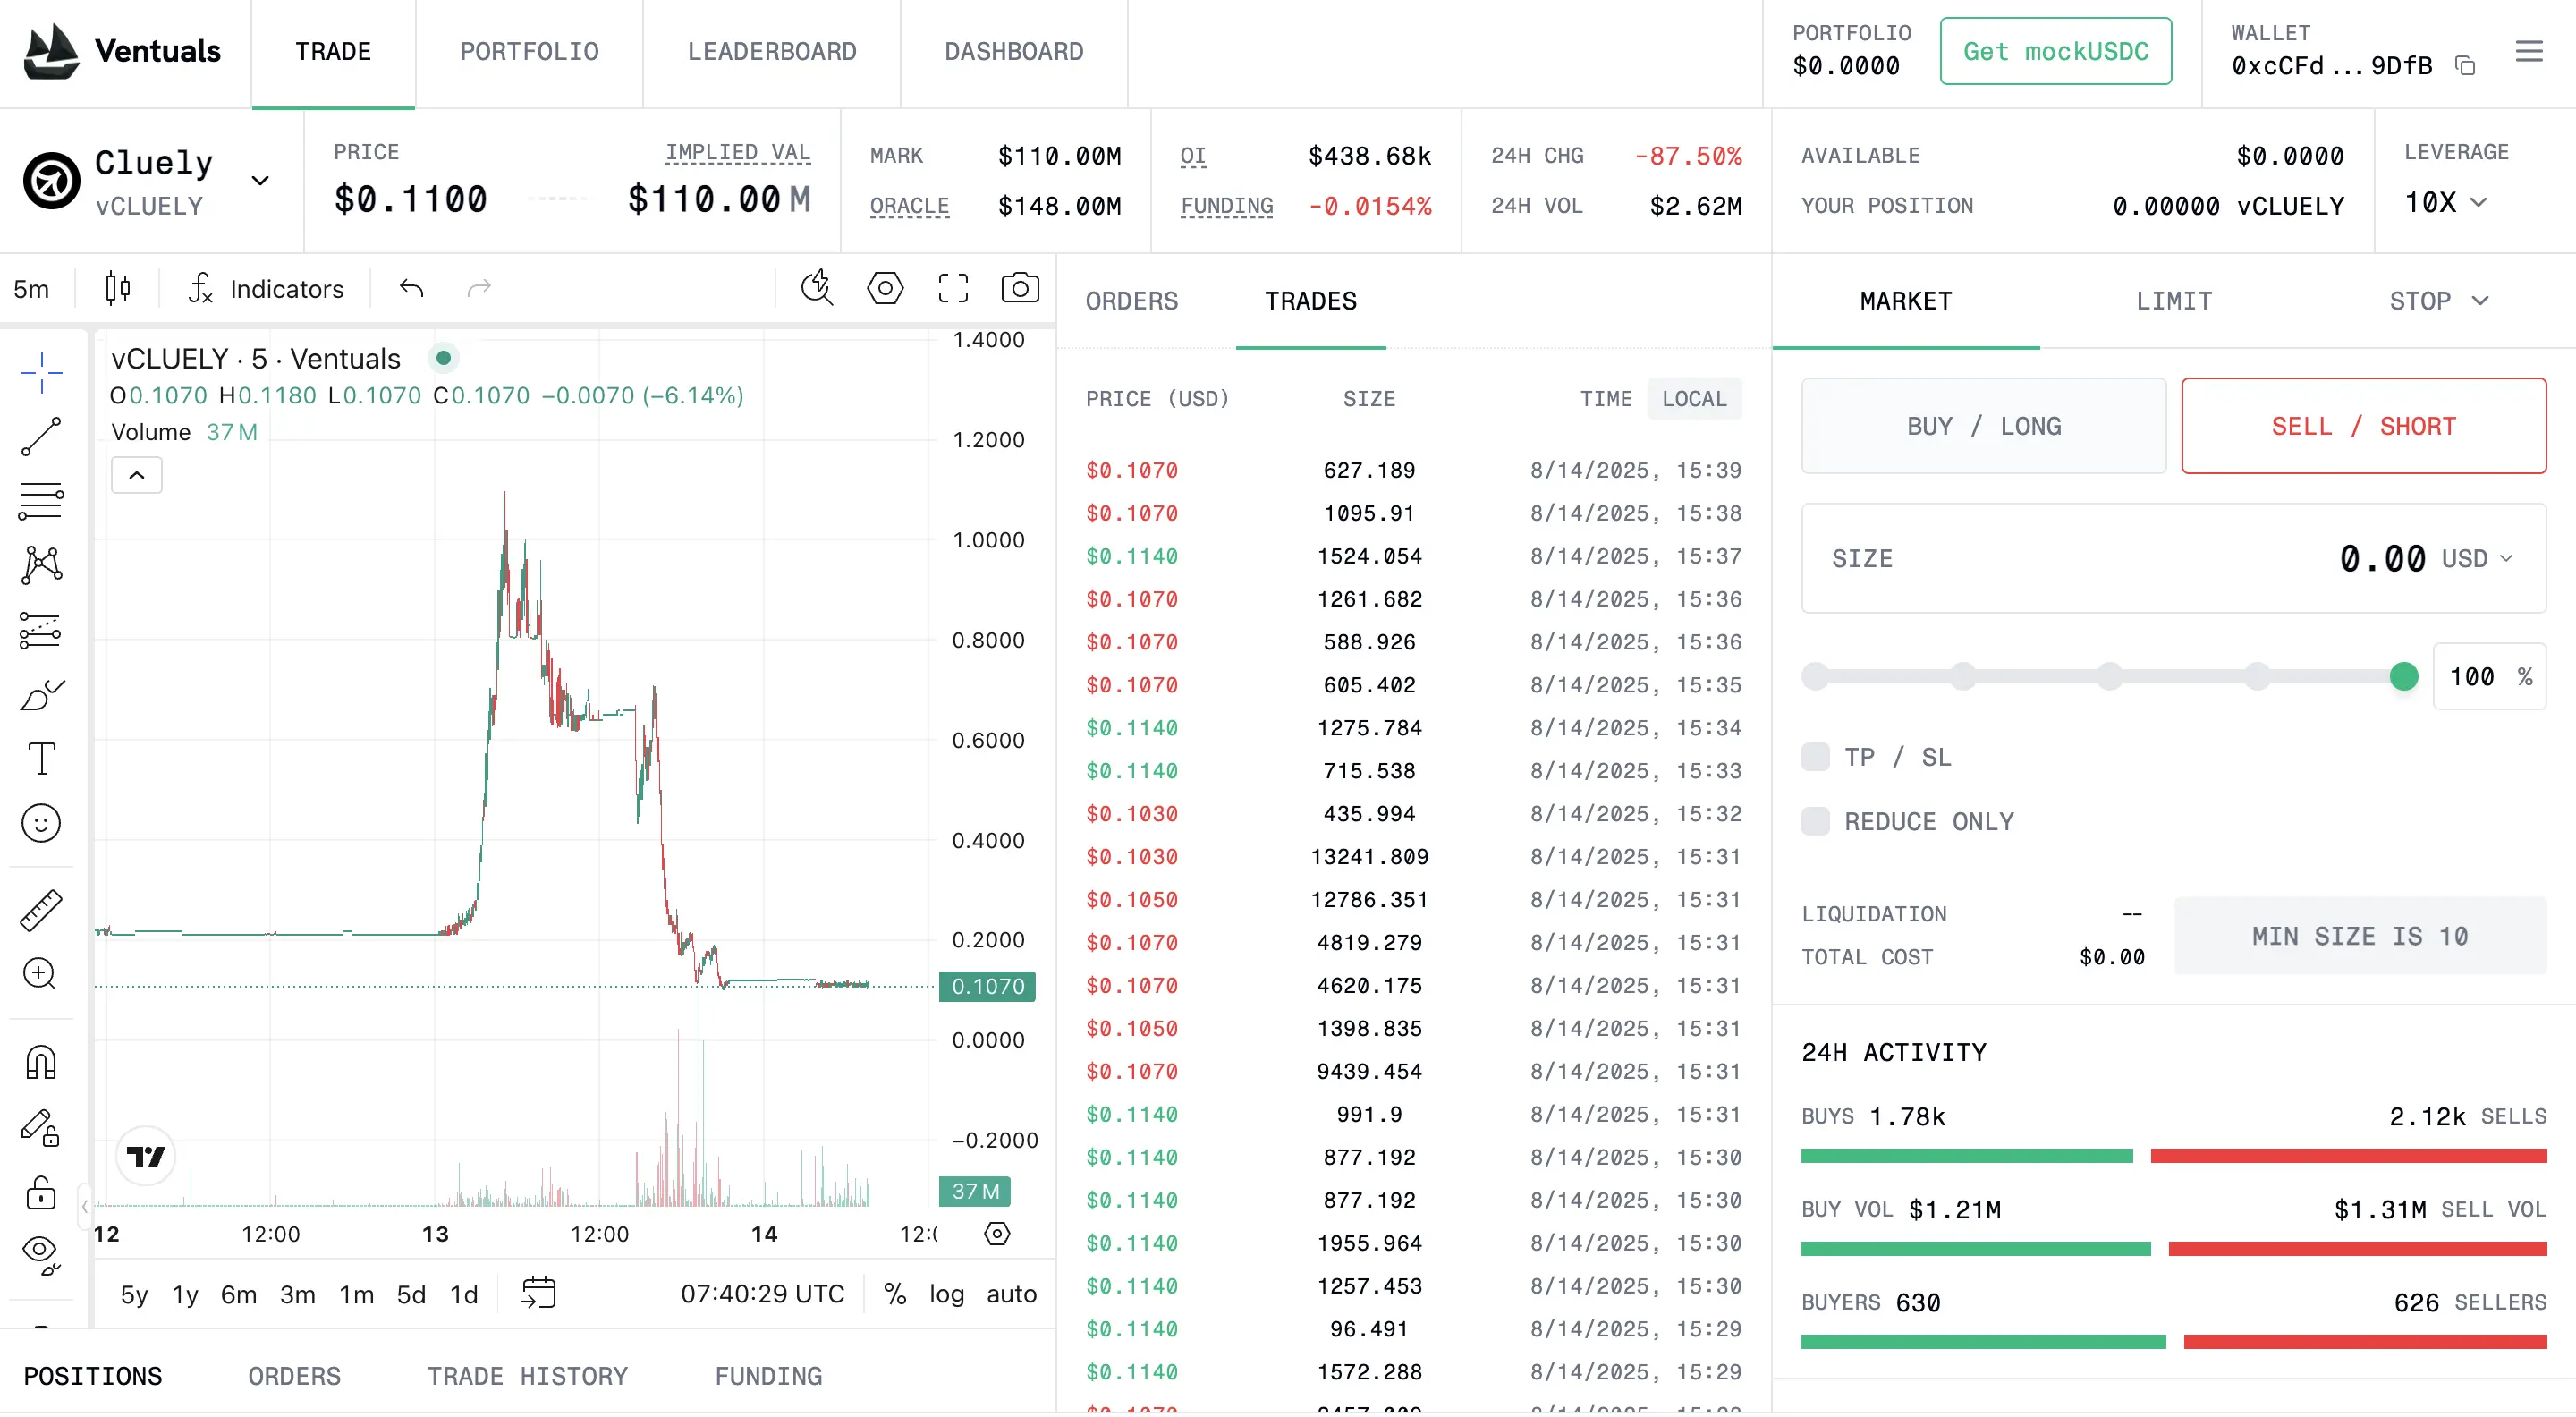
Task: Expand the Cluely market selector chevron
Action: tap(260, 181)
